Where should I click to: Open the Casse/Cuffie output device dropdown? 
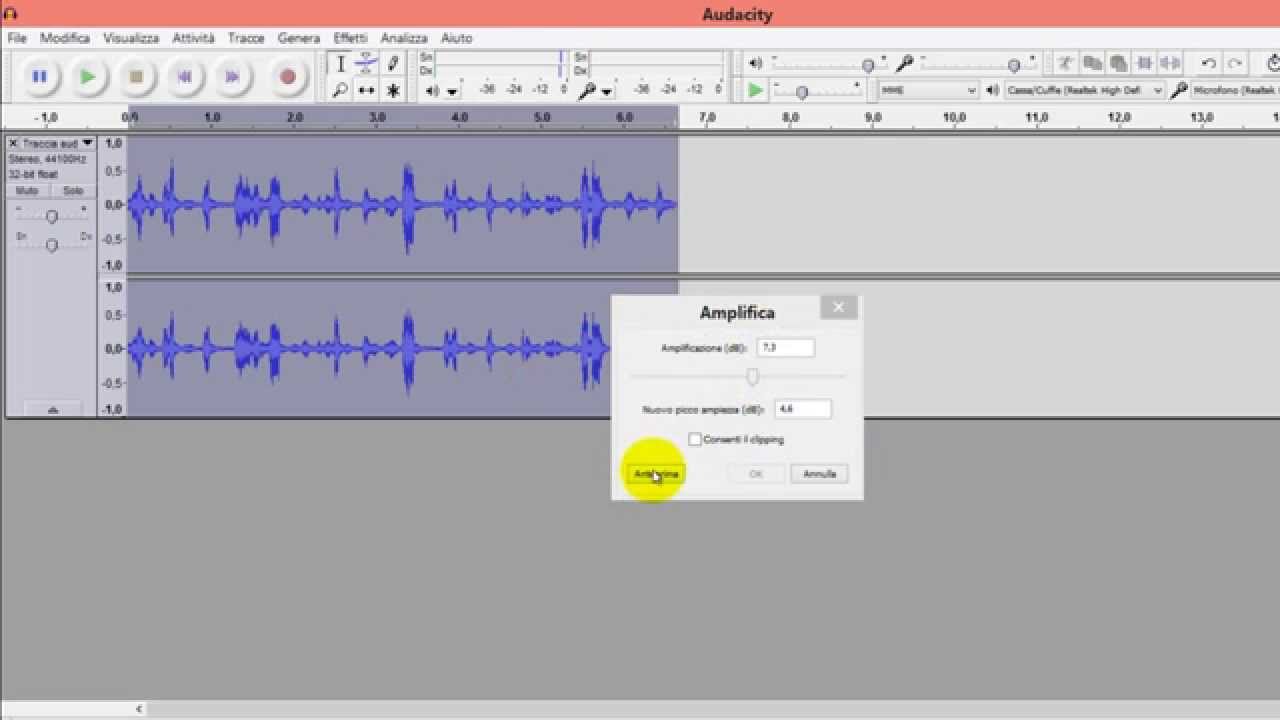click(x=1085, y=90)
